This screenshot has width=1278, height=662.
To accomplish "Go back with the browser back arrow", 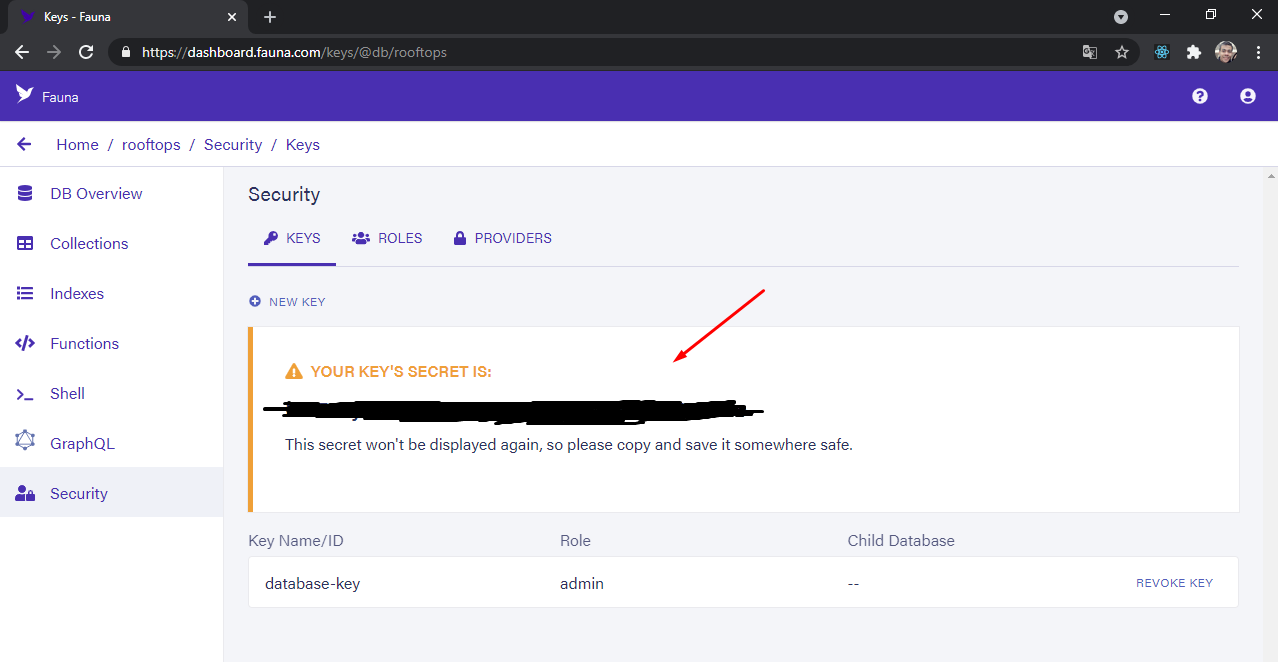I will pyautogui.click(x=22, y=52).
